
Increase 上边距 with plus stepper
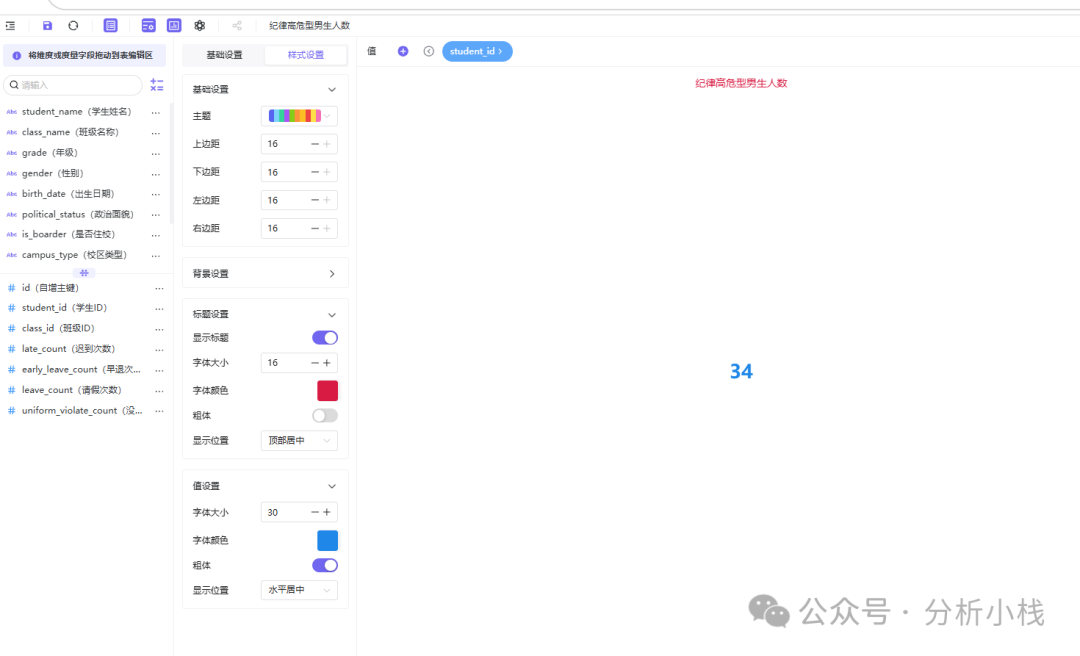[x=327, y=144]
